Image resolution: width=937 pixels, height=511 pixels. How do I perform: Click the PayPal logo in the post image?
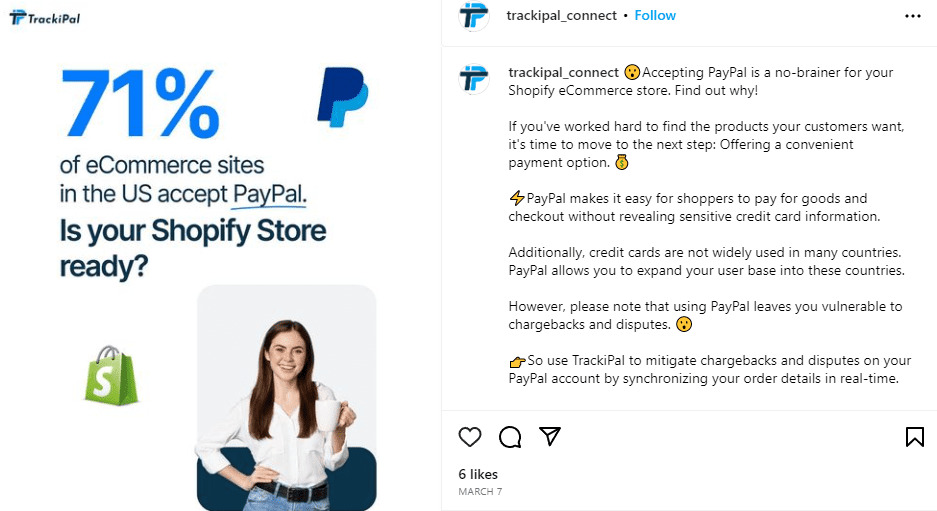point(342,97)
